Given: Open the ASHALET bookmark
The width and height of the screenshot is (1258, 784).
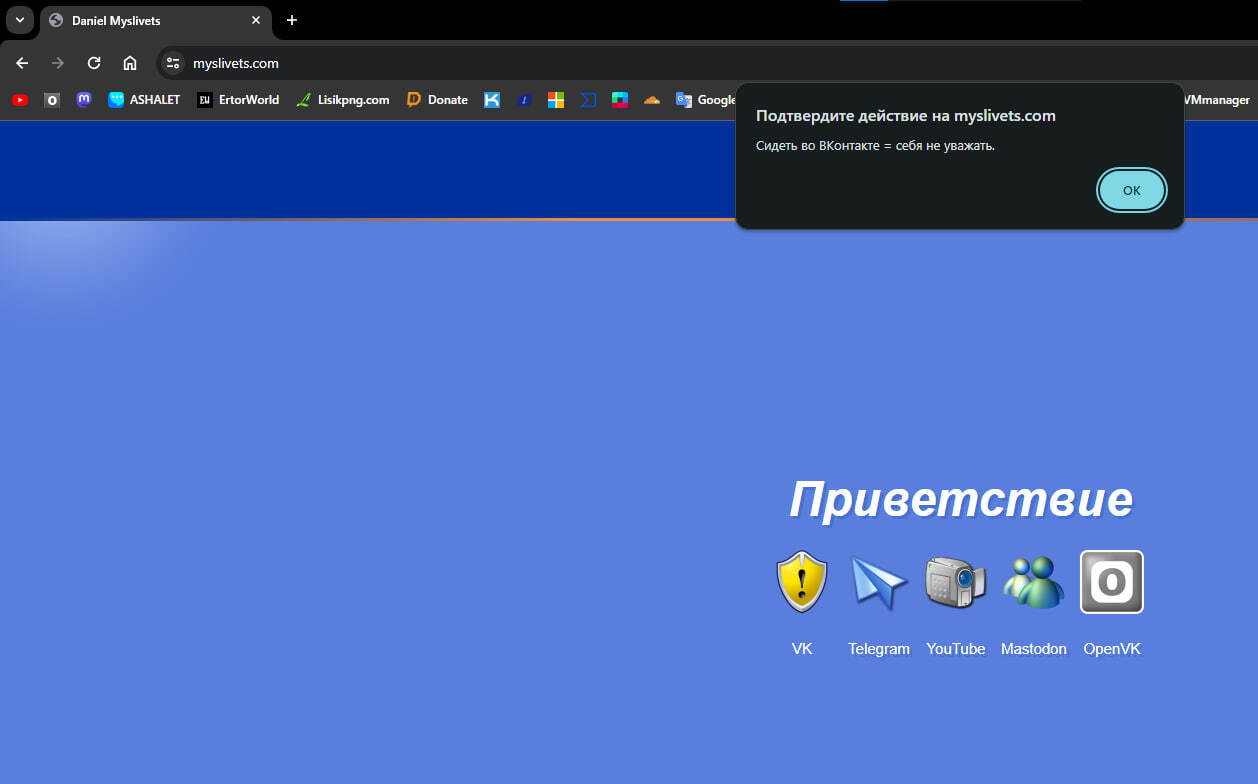Looking at the screenshot, I should [x=144, y=100].
